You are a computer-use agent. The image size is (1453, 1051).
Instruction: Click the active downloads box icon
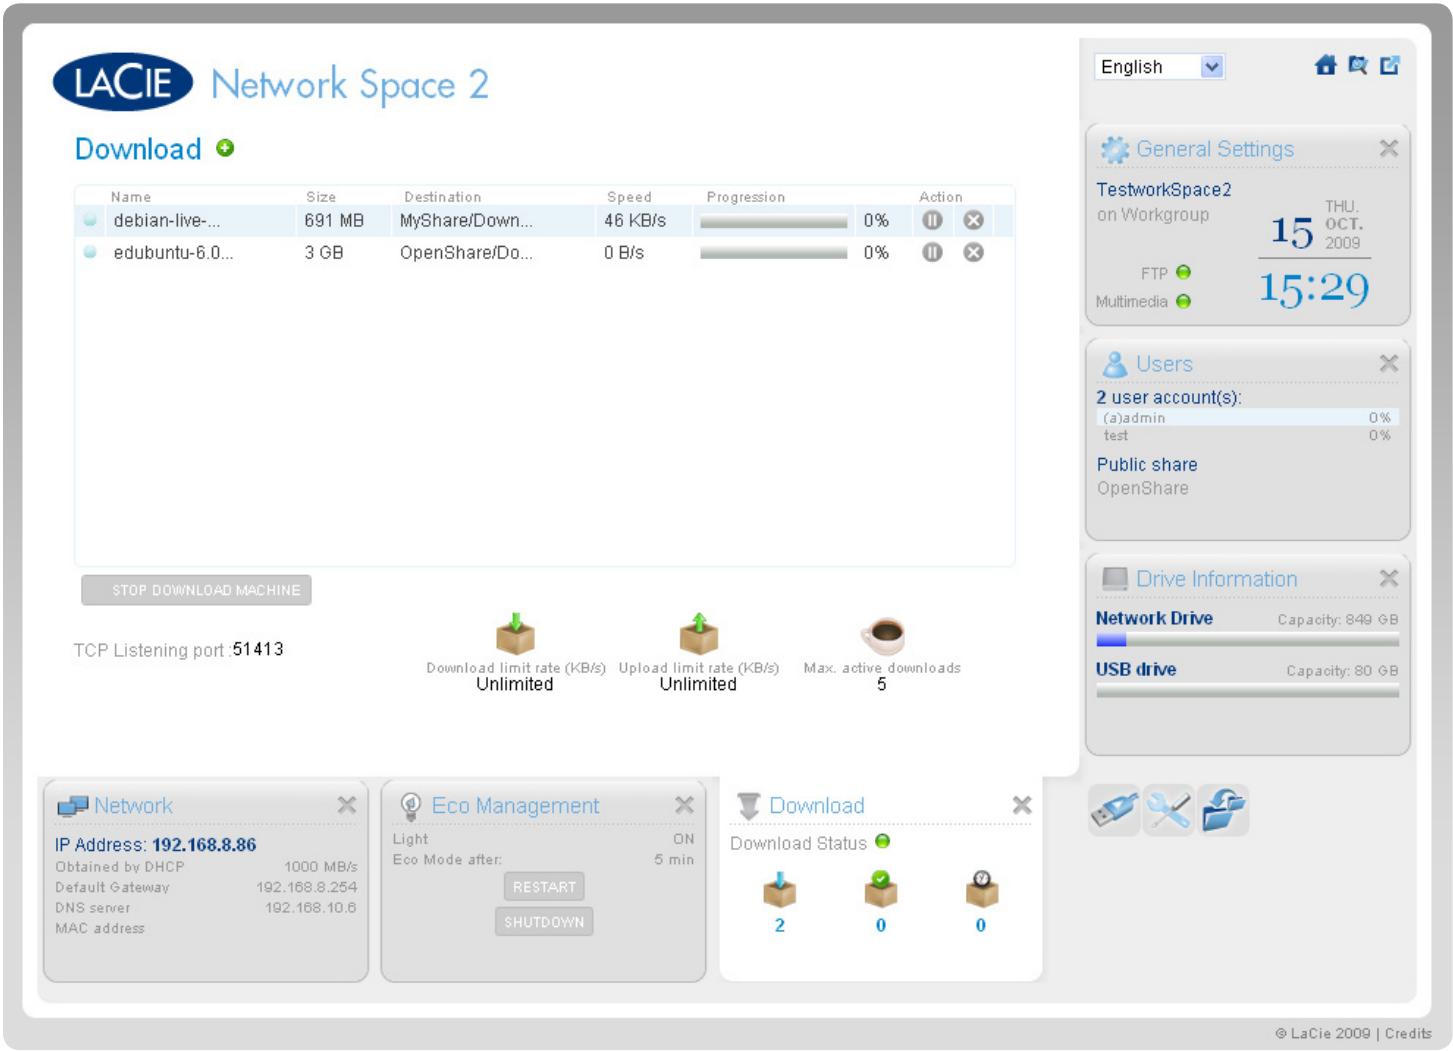tap(780, 888)
